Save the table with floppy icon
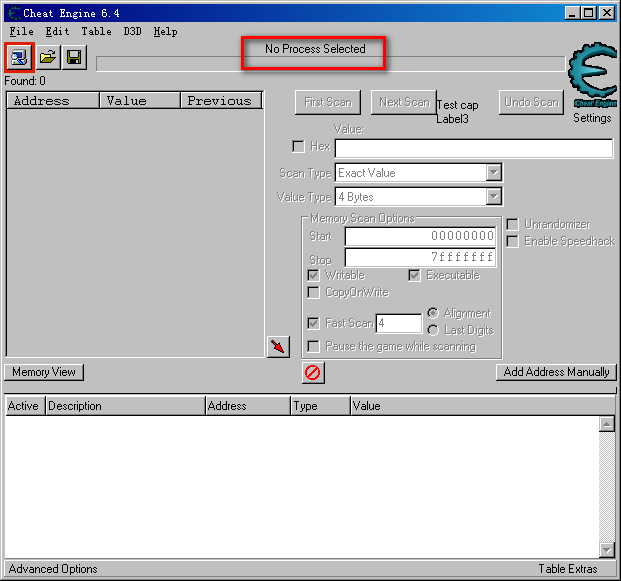This screenshot has width=621, height=581. point(74,57)
